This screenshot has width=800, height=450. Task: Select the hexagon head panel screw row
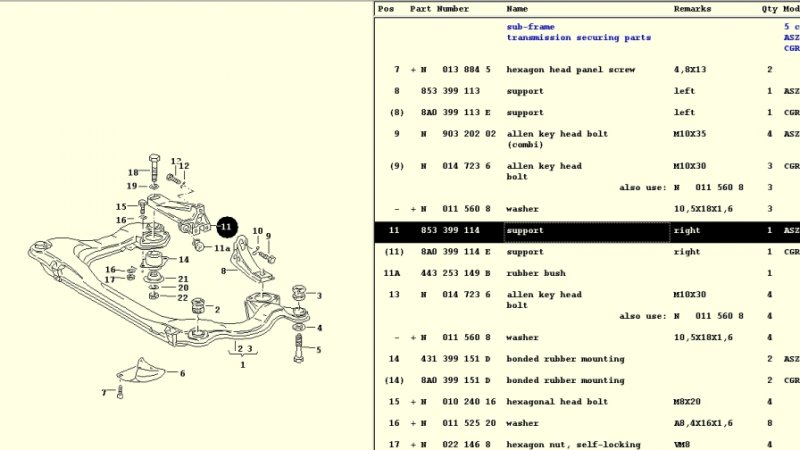[x=570, y=70]
